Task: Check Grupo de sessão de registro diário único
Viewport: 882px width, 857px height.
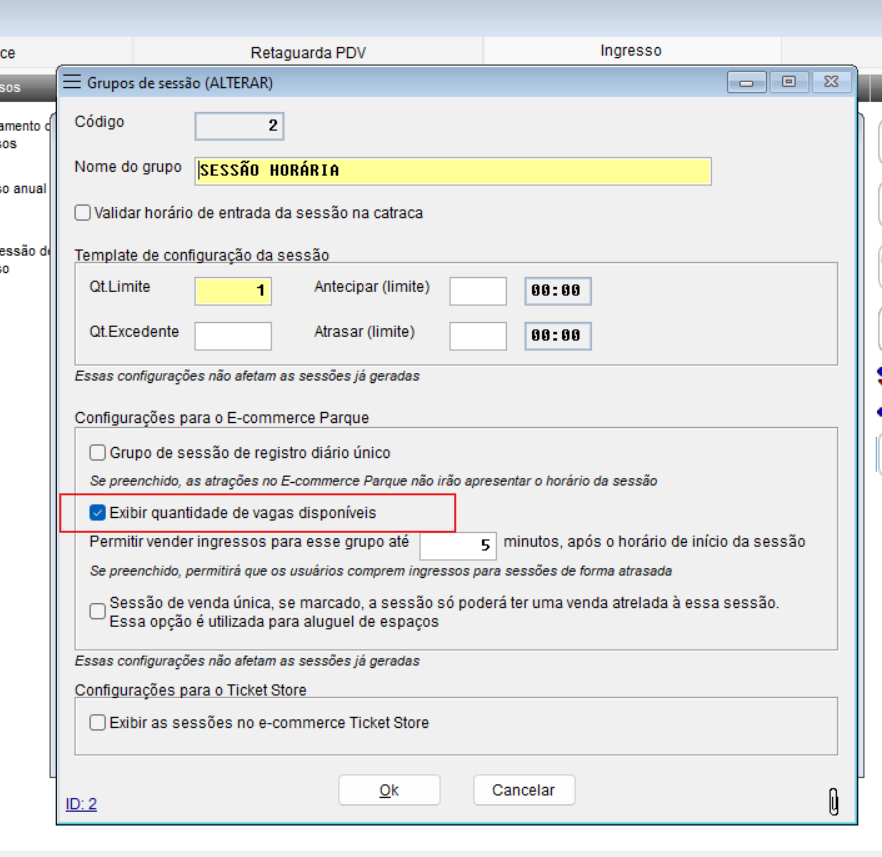Action: [x=97, y=453]
